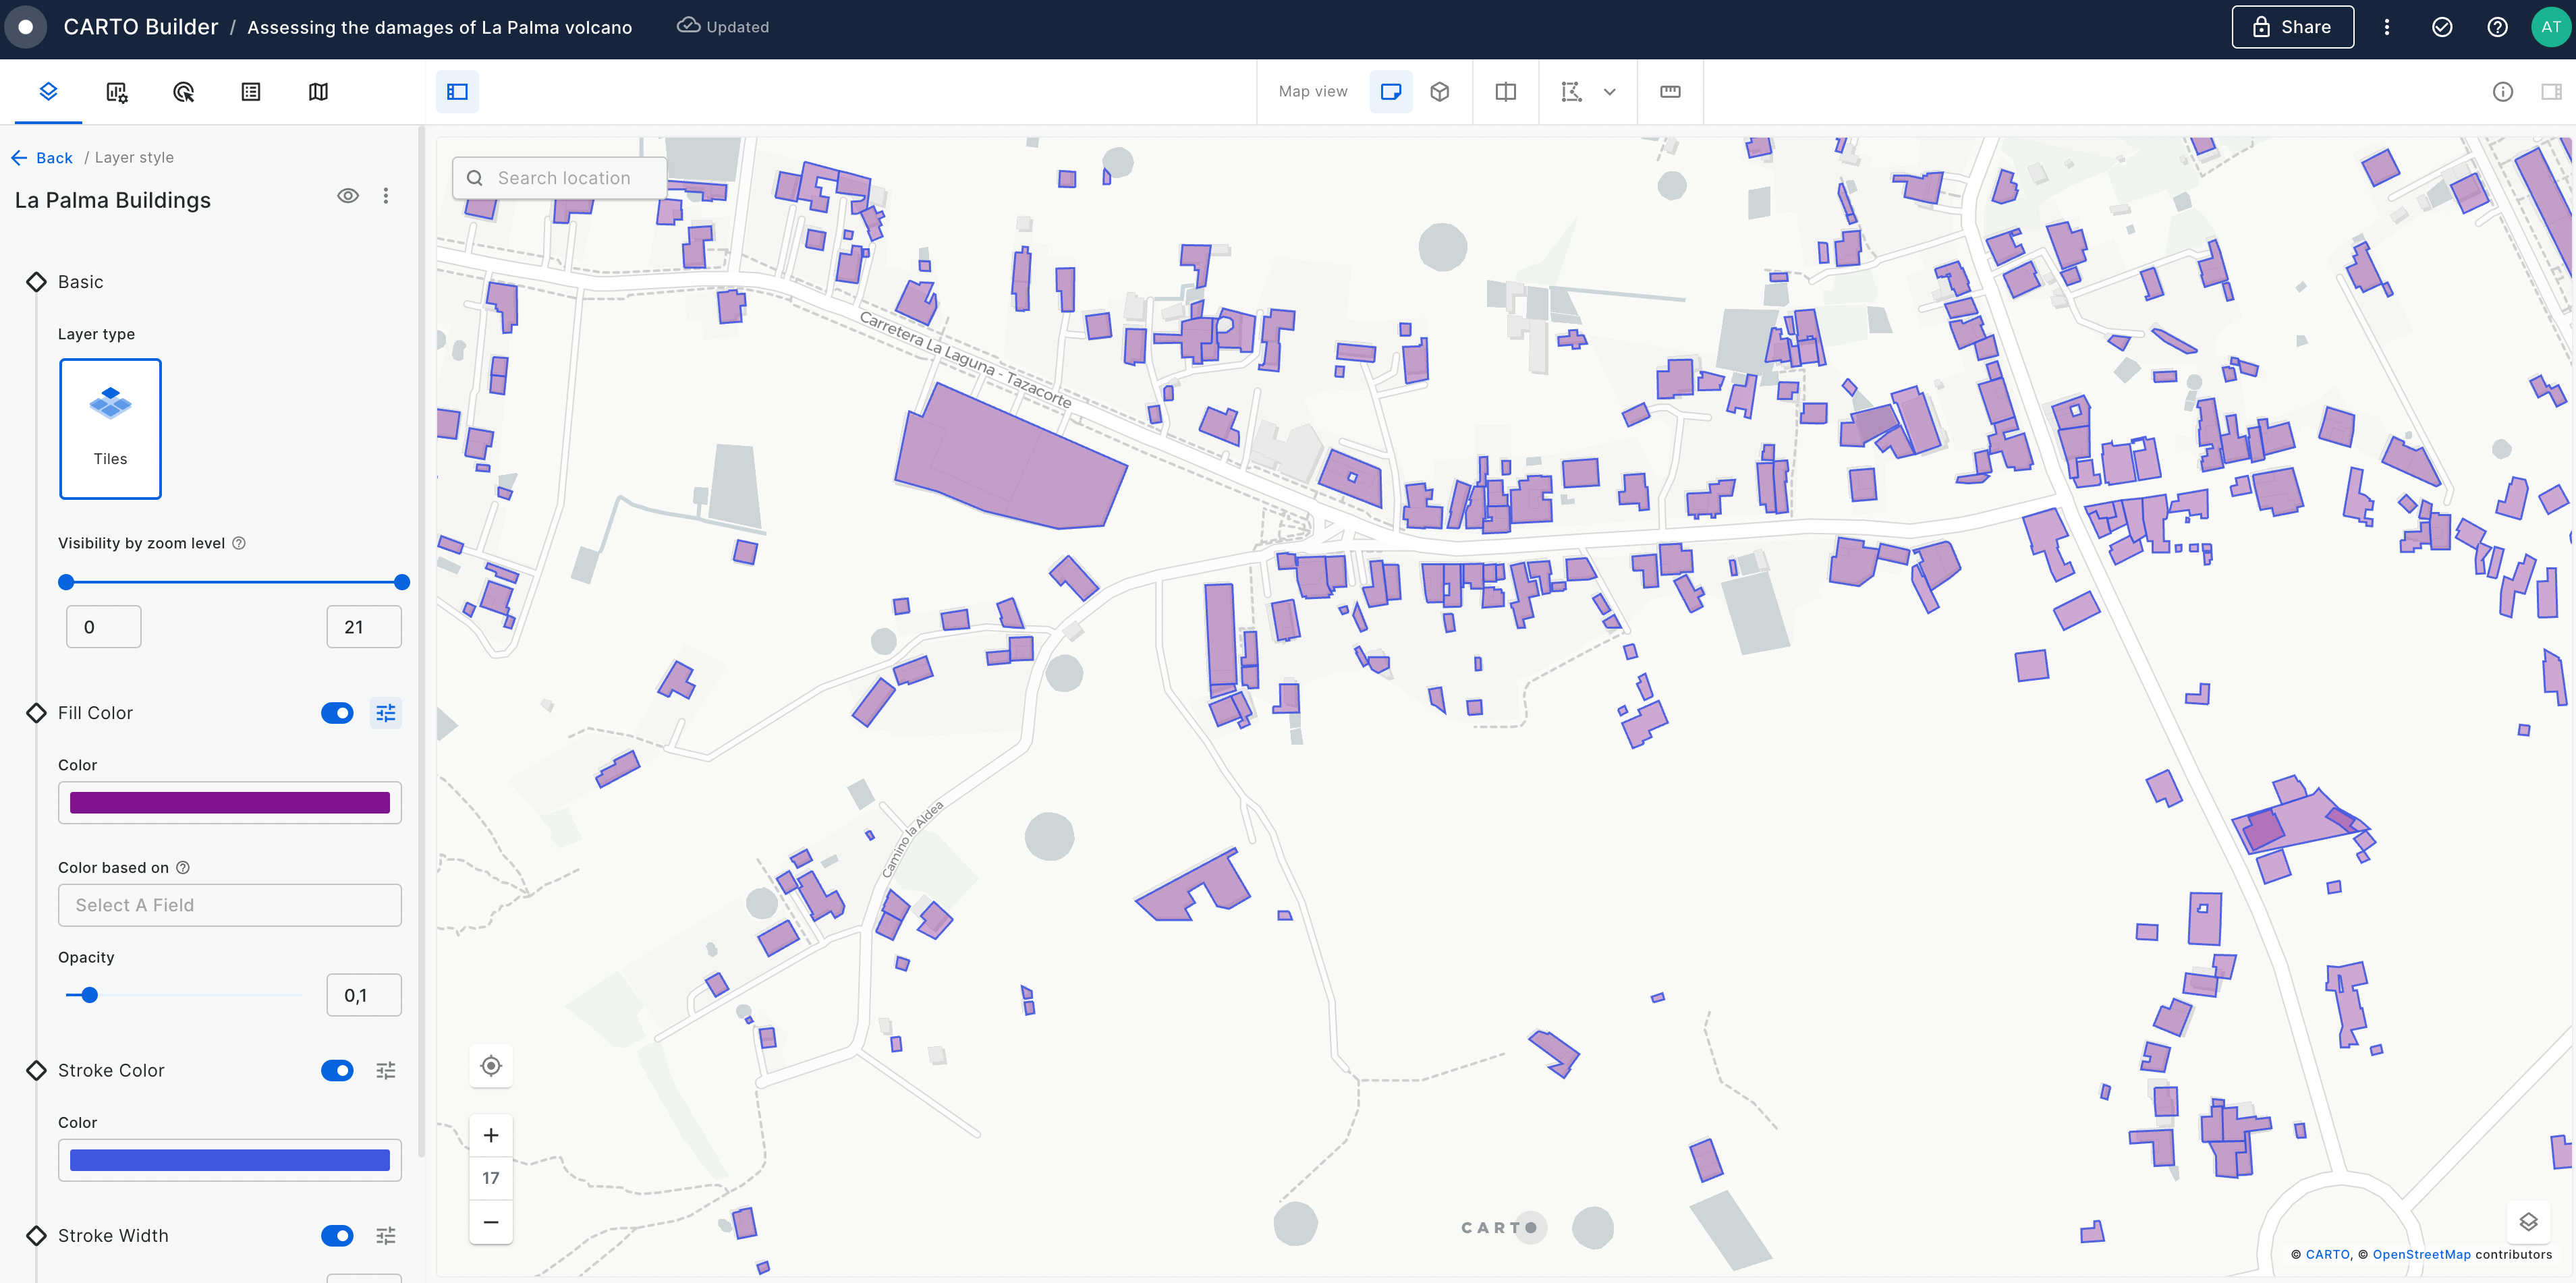Open the map options kebab menu in header

pyautogui.click(x=2386, y=27)
